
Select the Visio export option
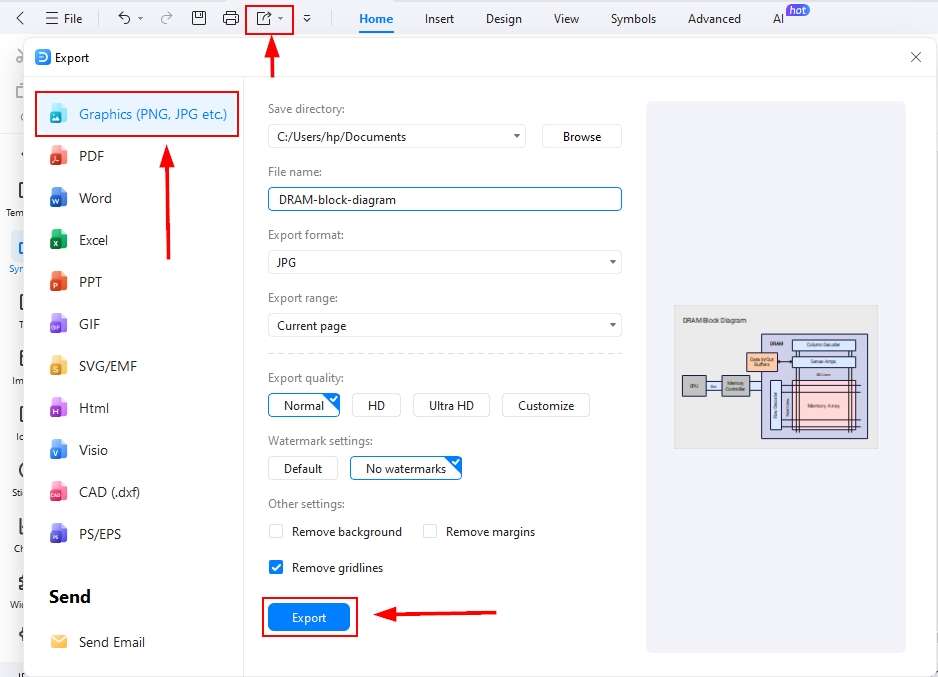point(92,450)
